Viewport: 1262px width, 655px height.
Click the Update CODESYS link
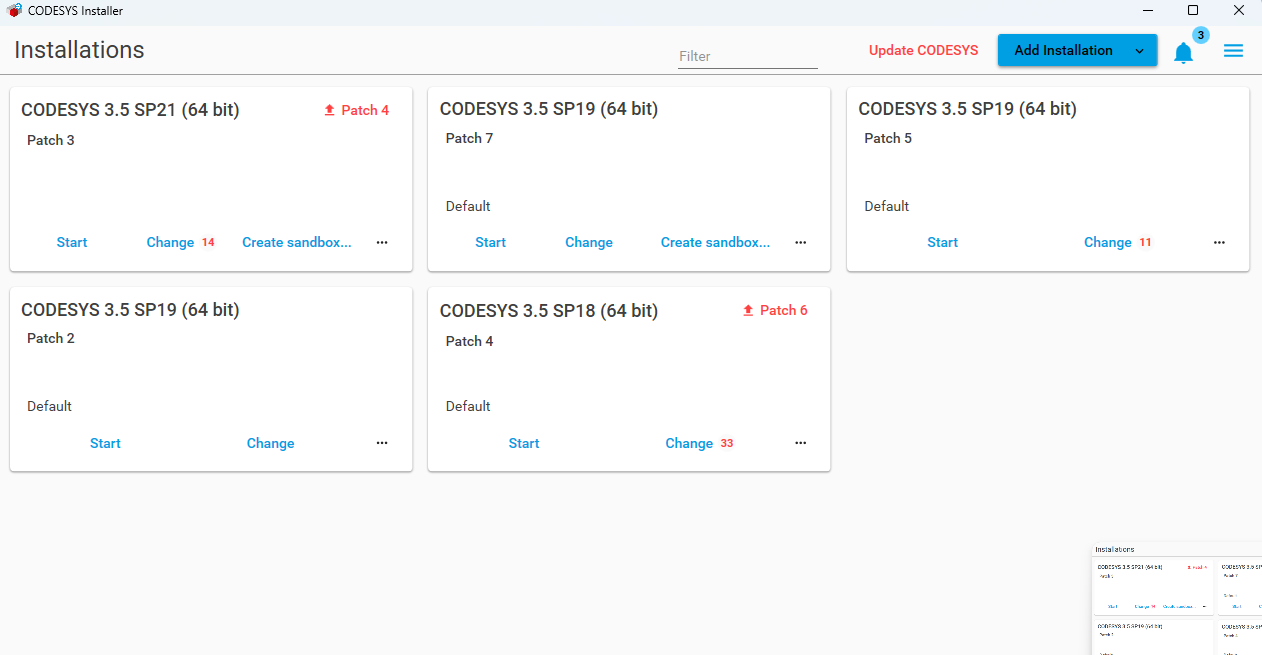point(923,51)
